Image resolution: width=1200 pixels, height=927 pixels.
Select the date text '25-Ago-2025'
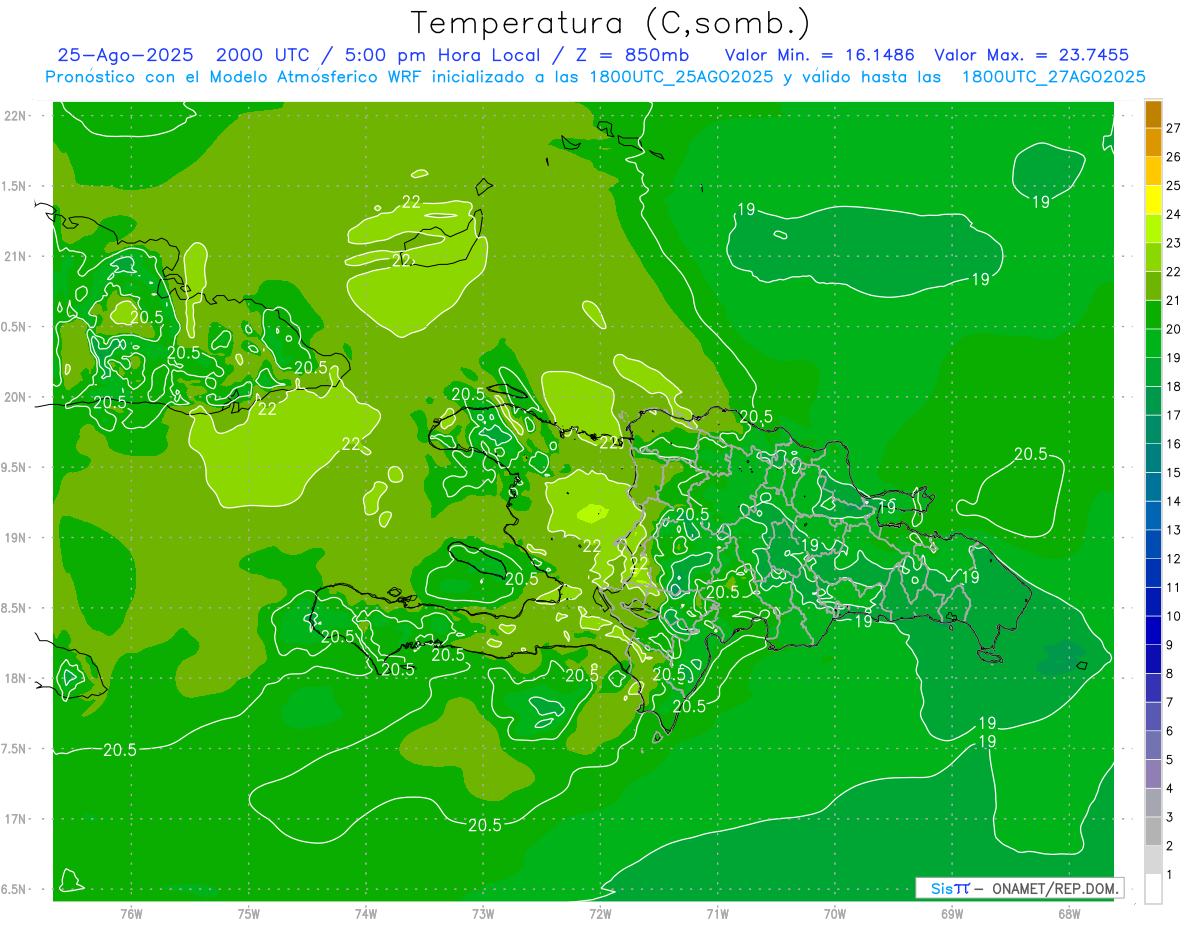coord(125,56)
